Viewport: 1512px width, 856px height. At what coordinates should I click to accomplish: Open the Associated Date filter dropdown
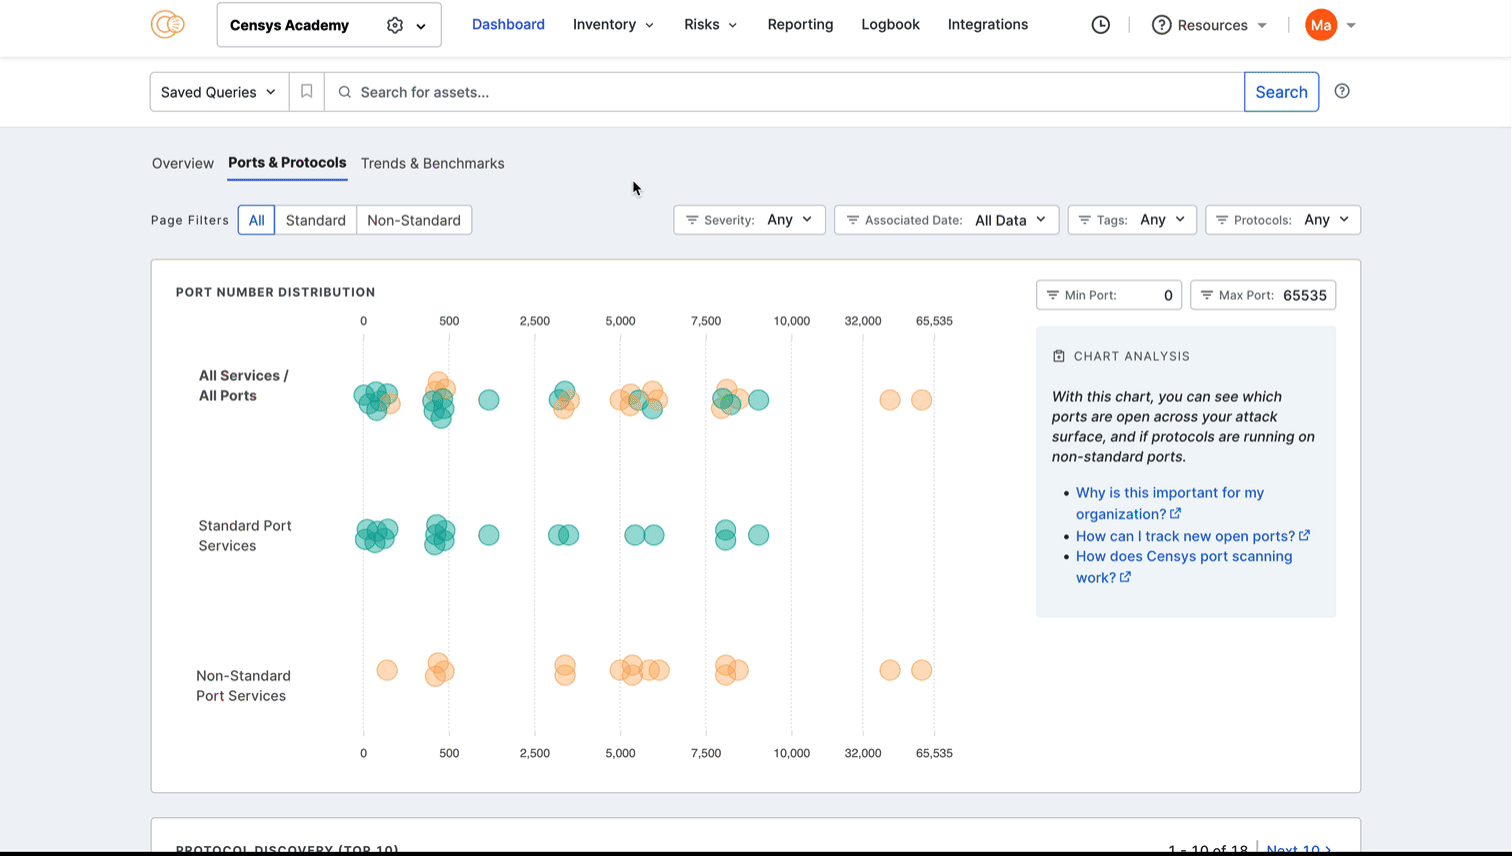point(946,220)
